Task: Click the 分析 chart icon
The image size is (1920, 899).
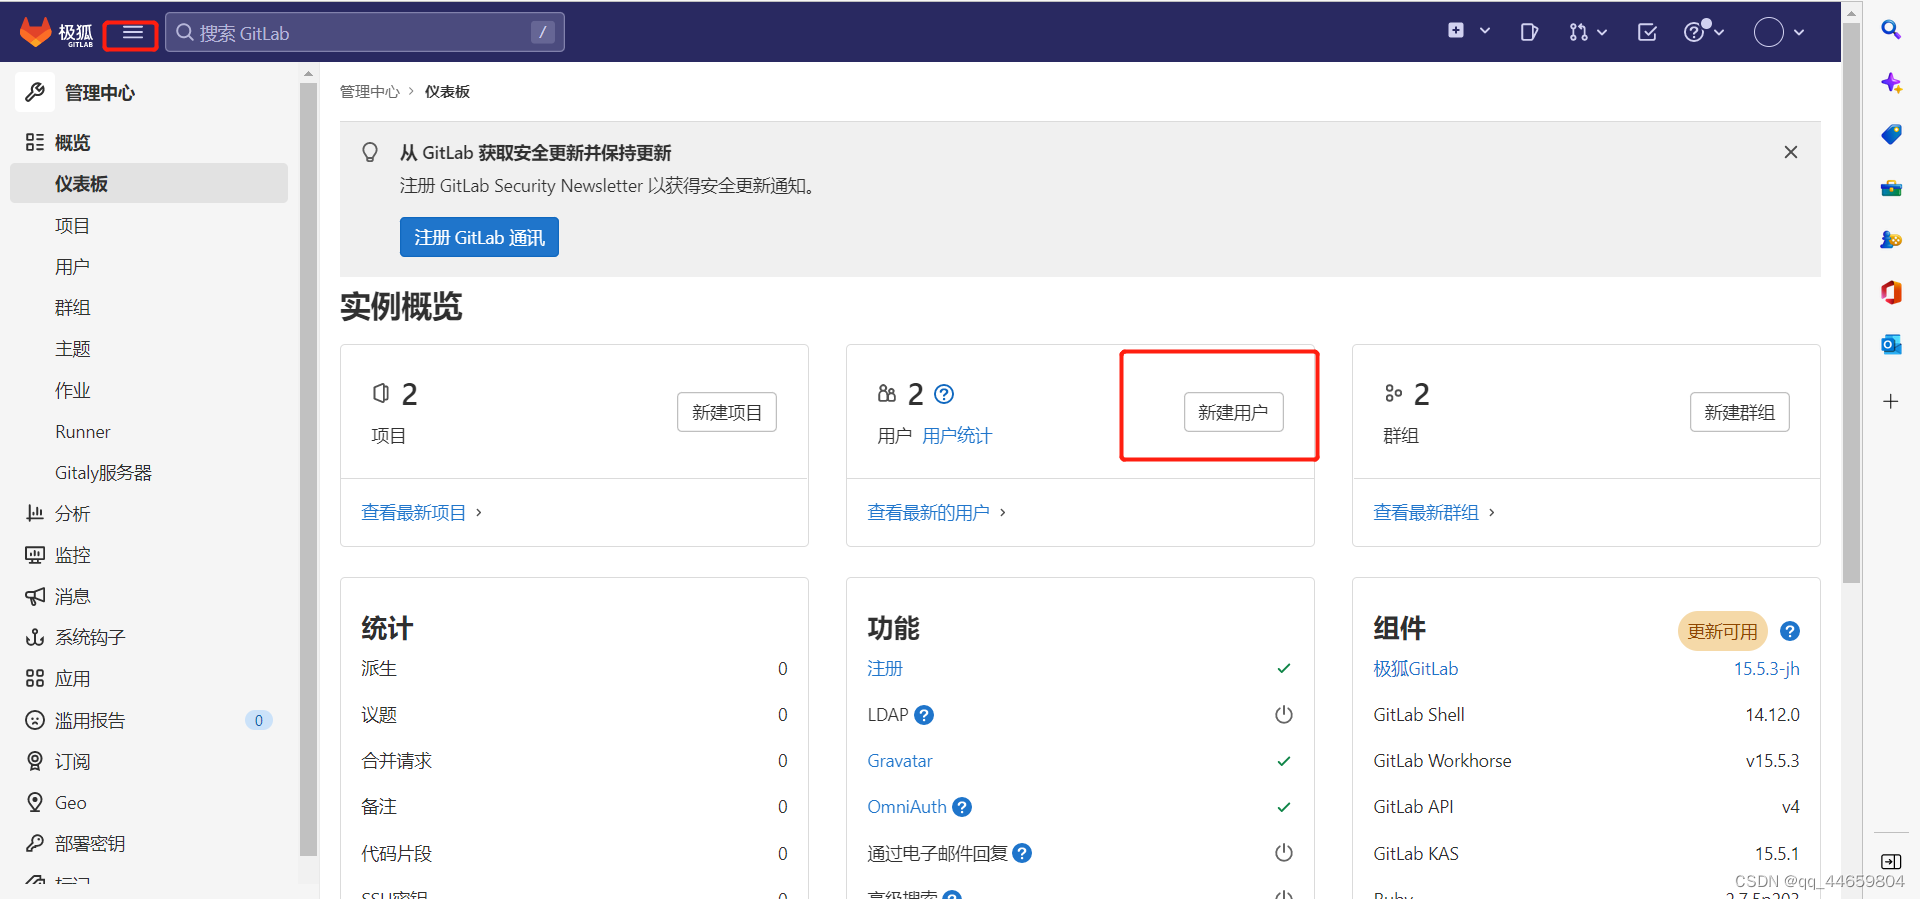Action: pyautogui.click(x=35, y=513)
